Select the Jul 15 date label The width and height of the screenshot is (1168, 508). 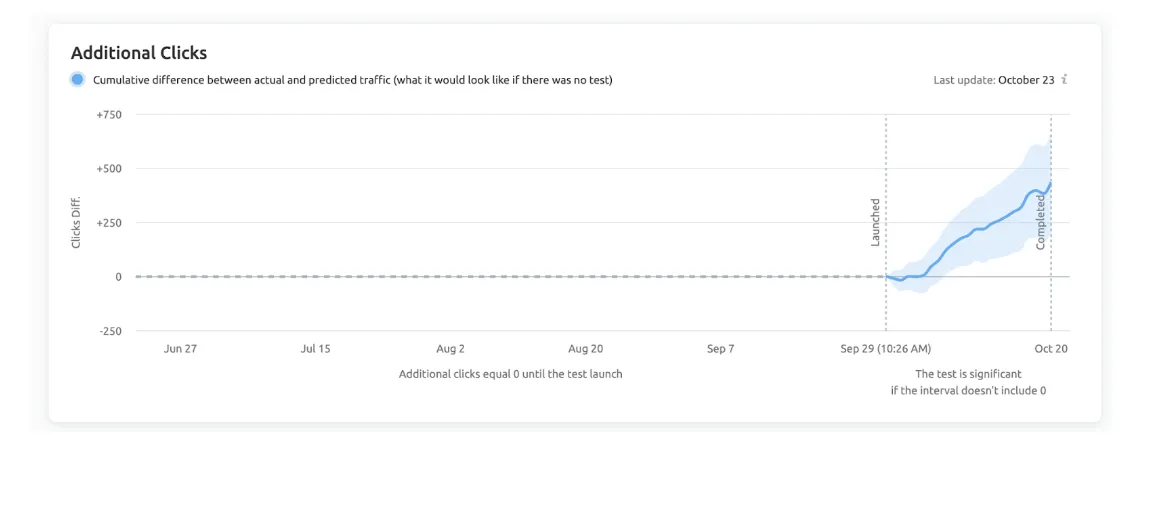[x=315, y=349]
